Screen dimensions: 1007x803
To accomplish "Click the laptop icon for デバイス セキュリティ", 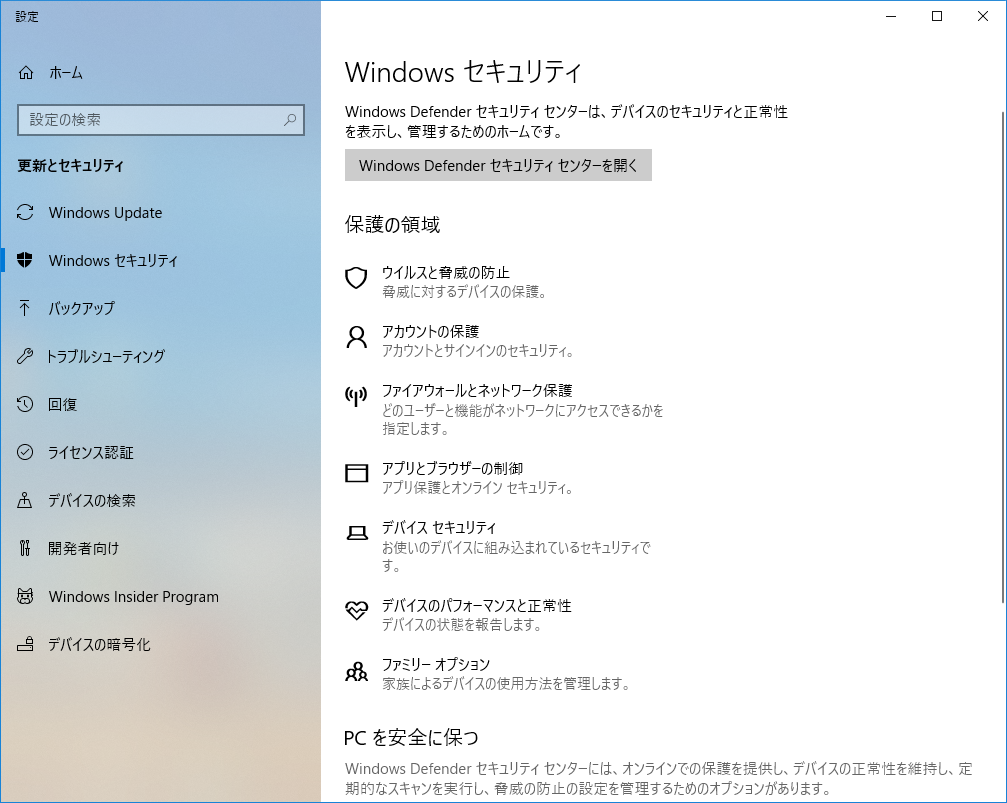I will click(x=357, y=533).
